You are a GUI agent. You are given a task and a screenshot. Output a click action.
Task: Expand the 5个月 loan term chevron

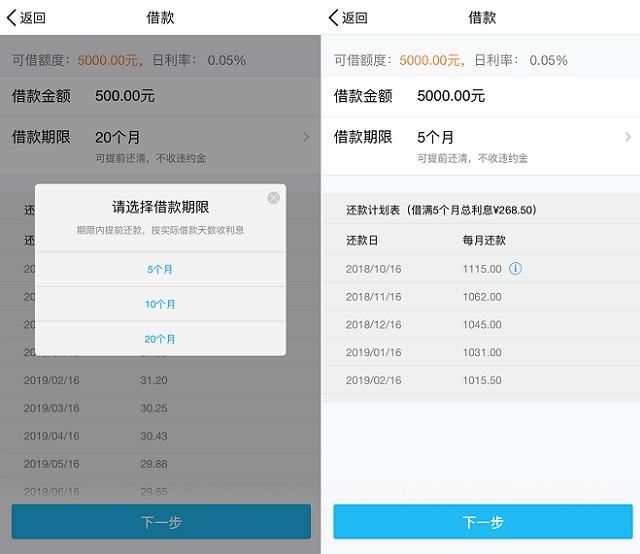(627, 137)
